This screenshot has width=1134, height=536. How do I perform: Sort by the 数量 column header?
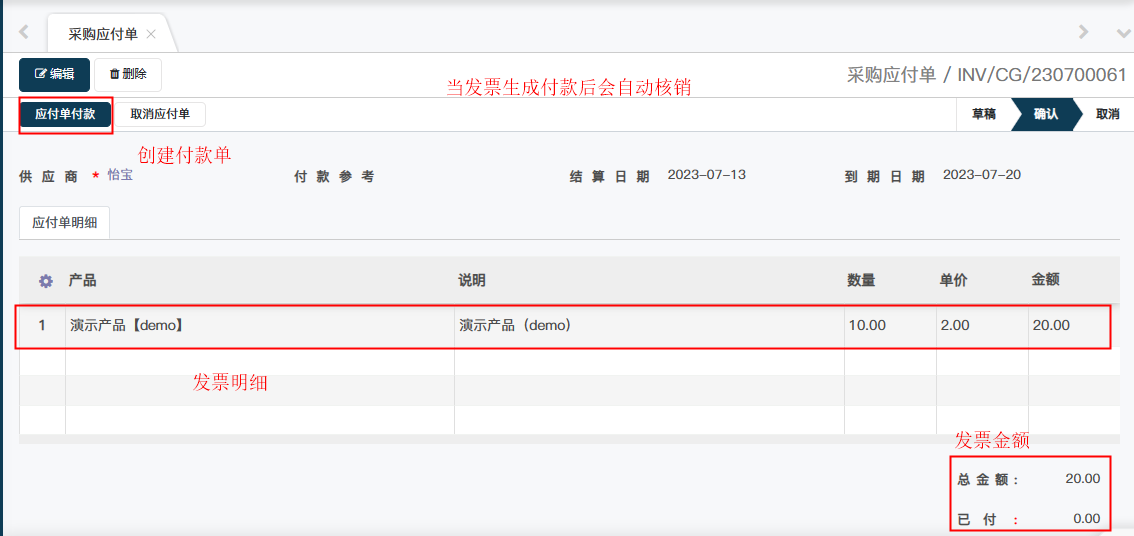pos(861,281)
